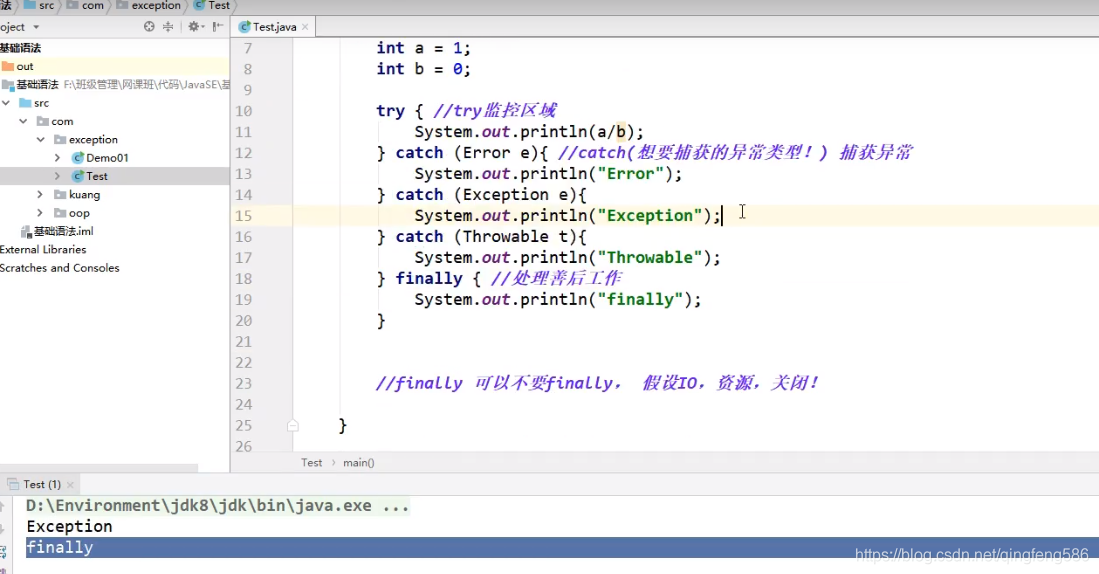Click 'catch (Error e){' text
The height and width of the screenshot is (574, 1099).
click(471, 153)
